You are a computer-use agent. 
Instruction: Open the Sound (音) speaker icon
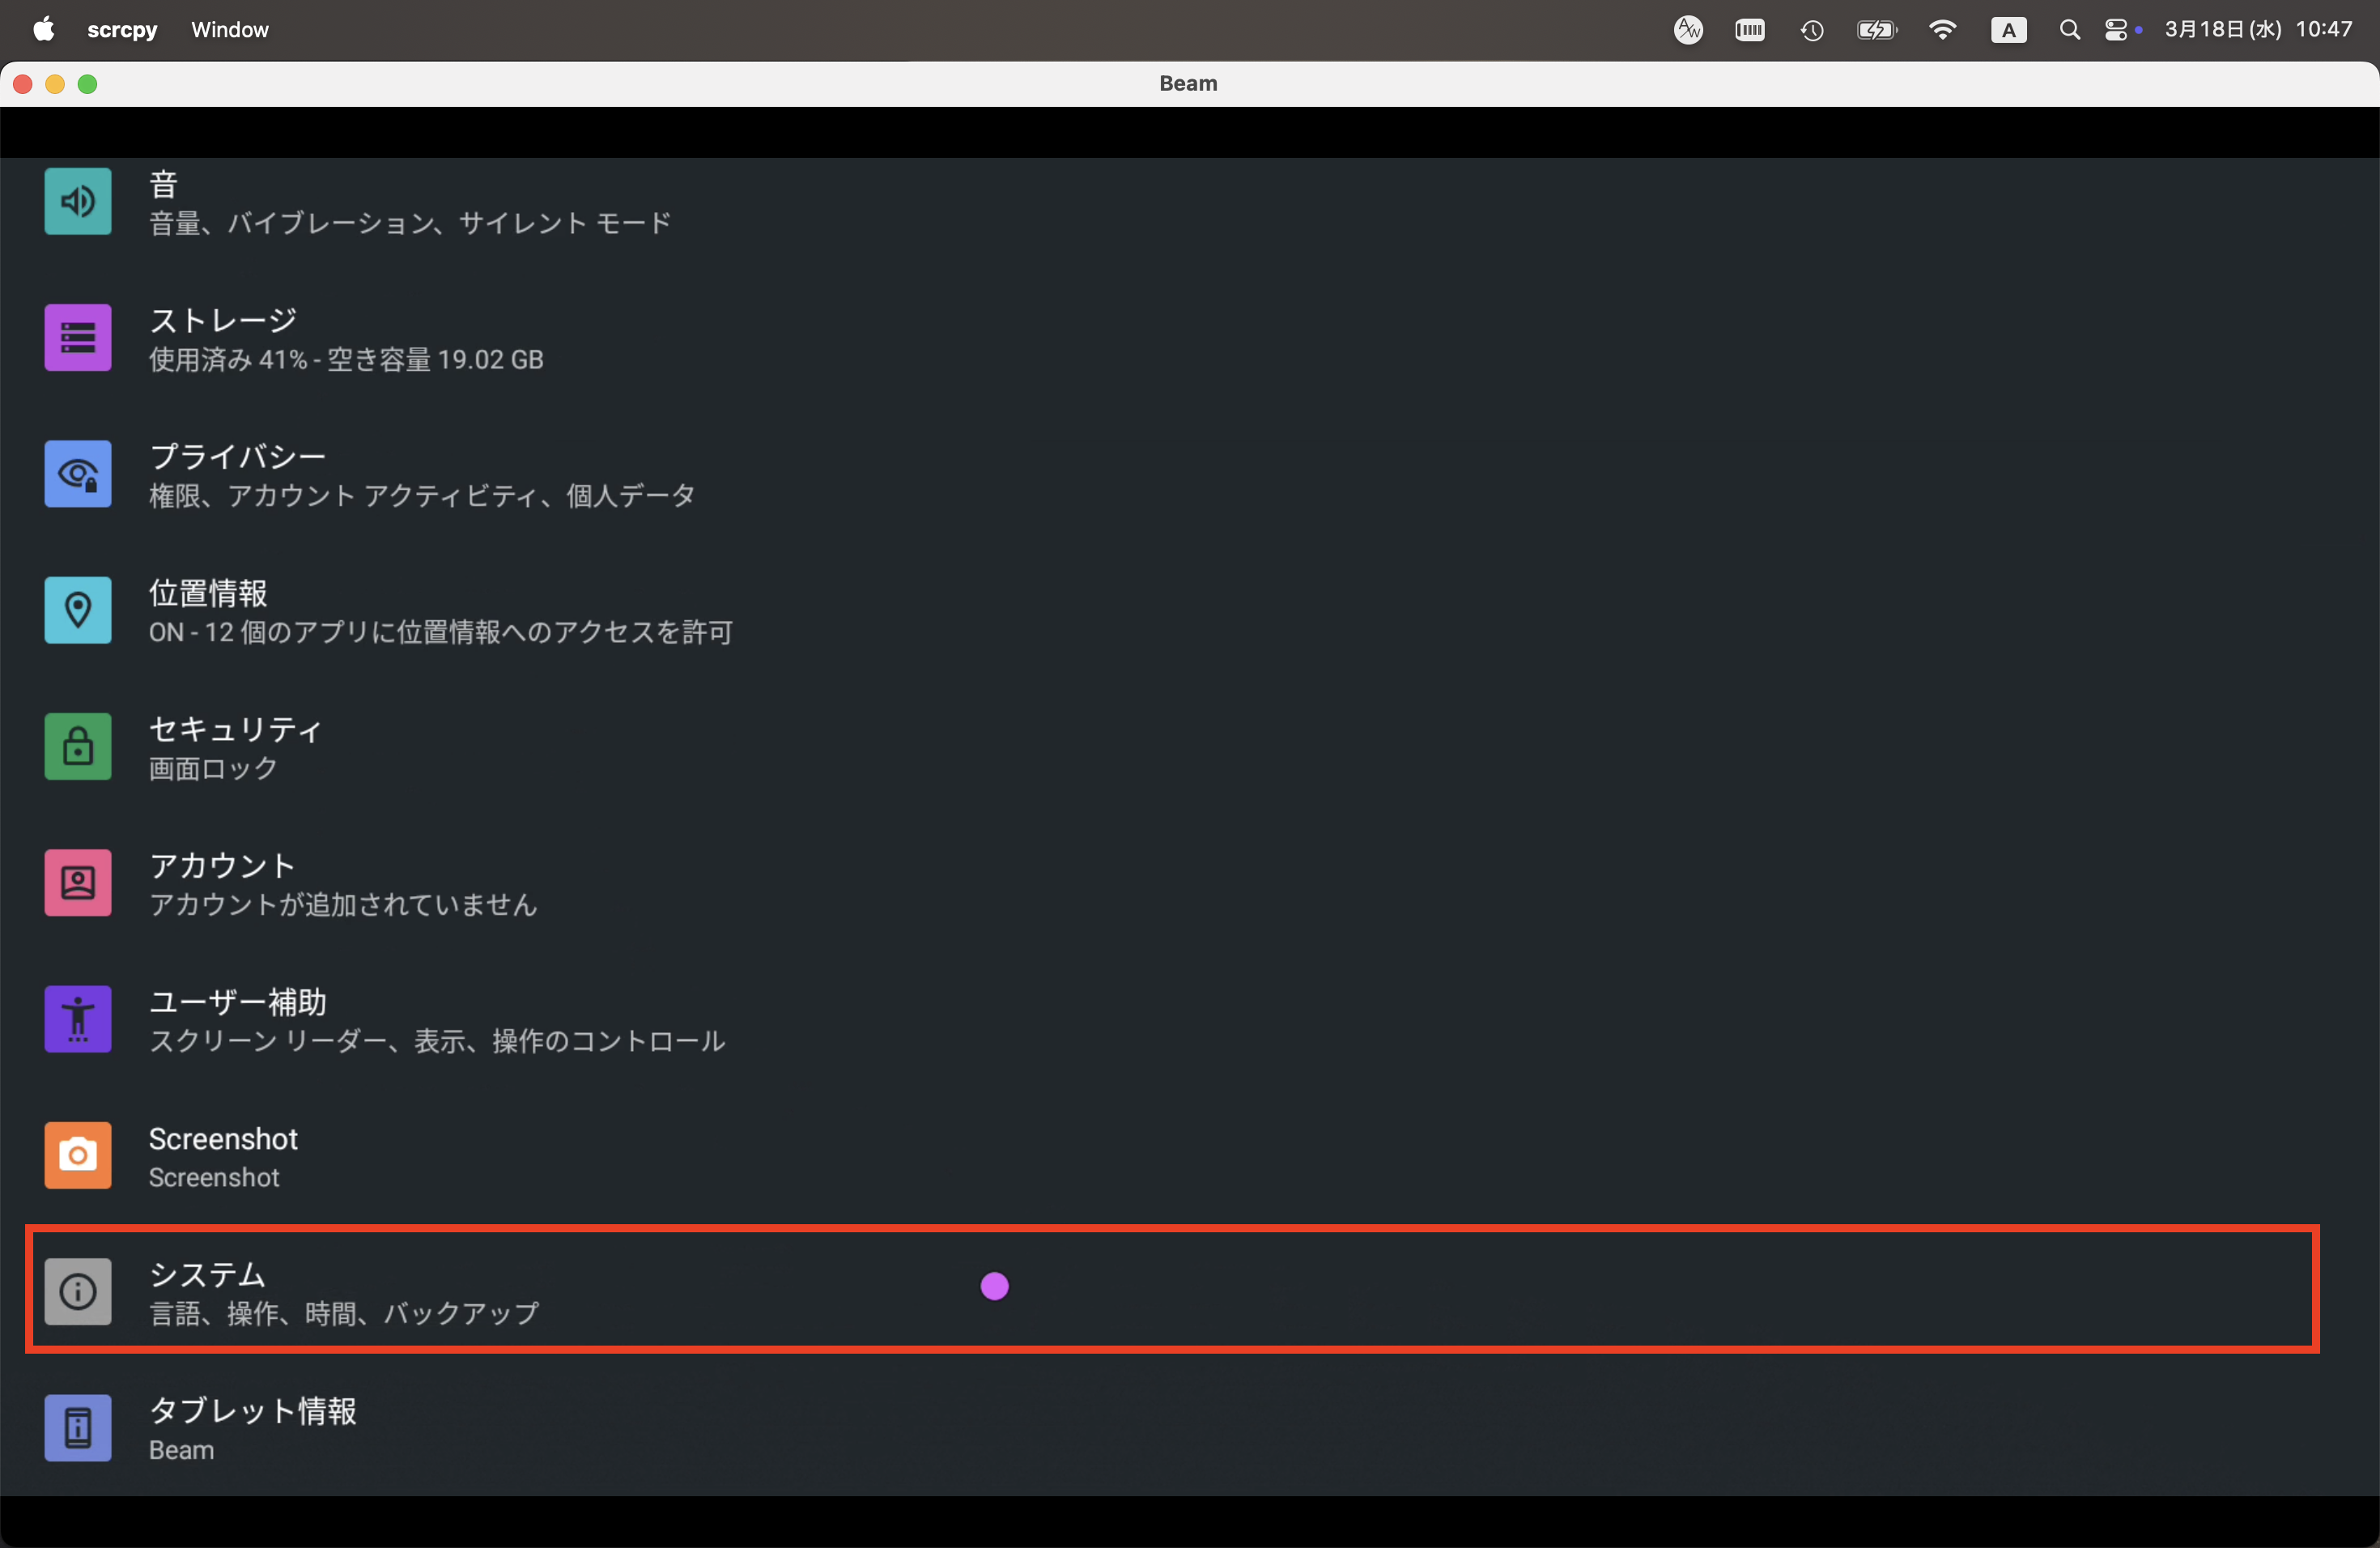pos(78,202)
